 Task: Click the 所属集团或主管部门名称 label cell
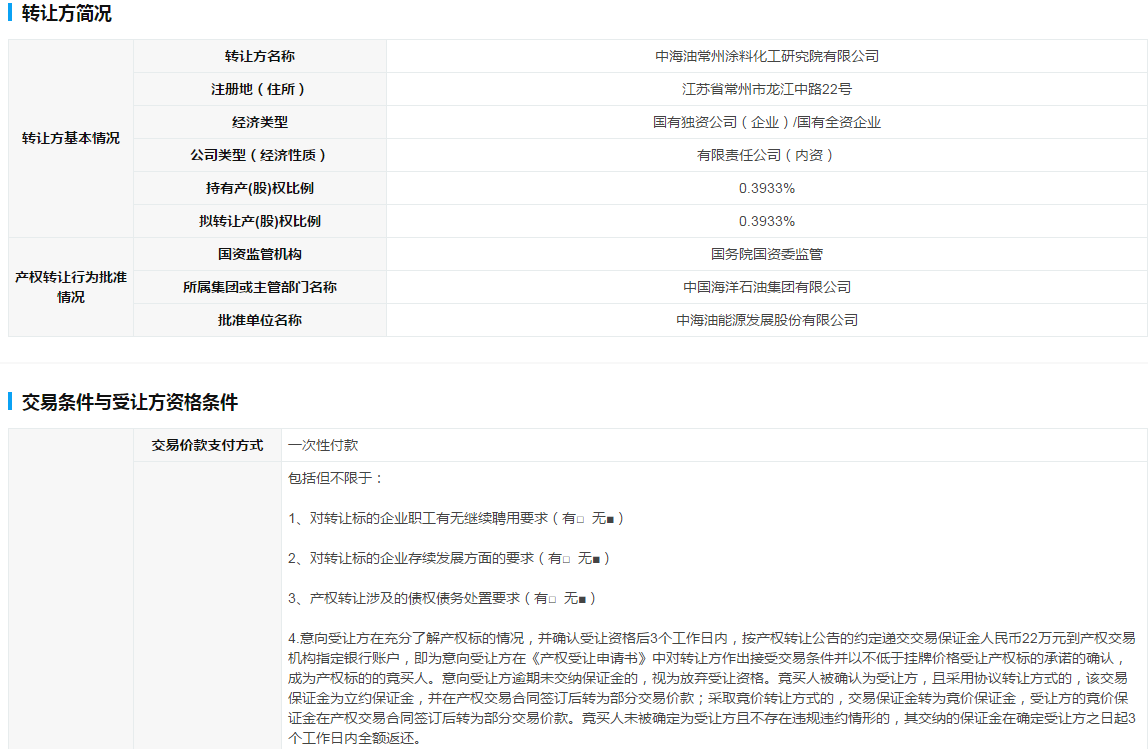point(260,287)
